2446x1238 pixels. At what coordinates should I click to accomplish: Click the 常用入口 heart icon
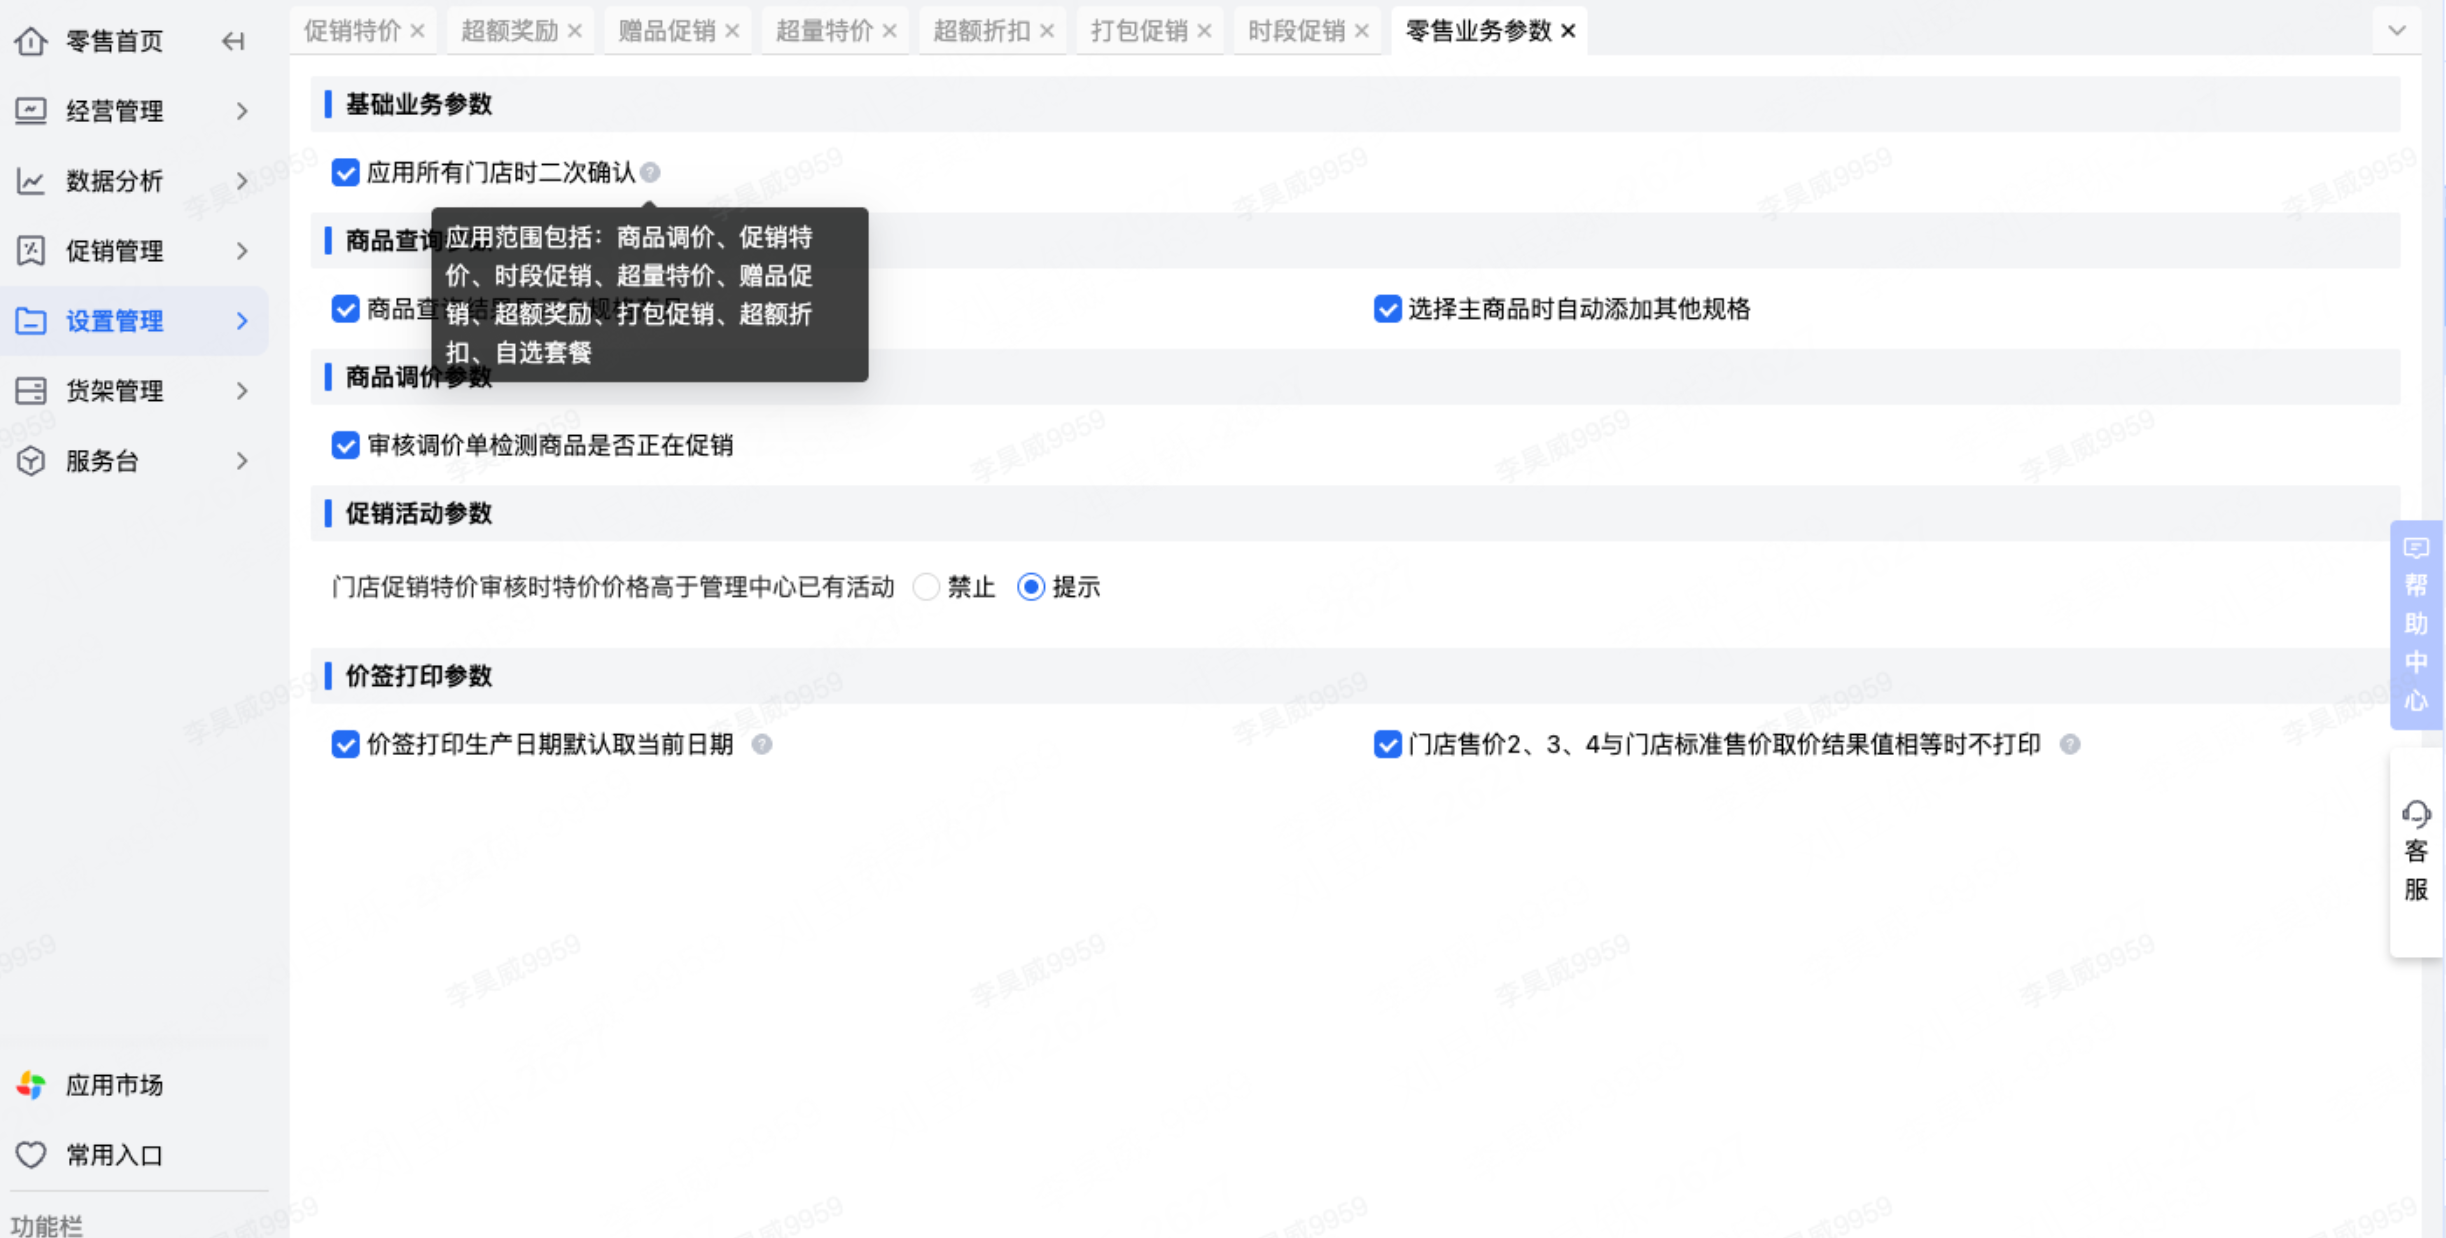pyautogui.click(x=31, y=1155)
